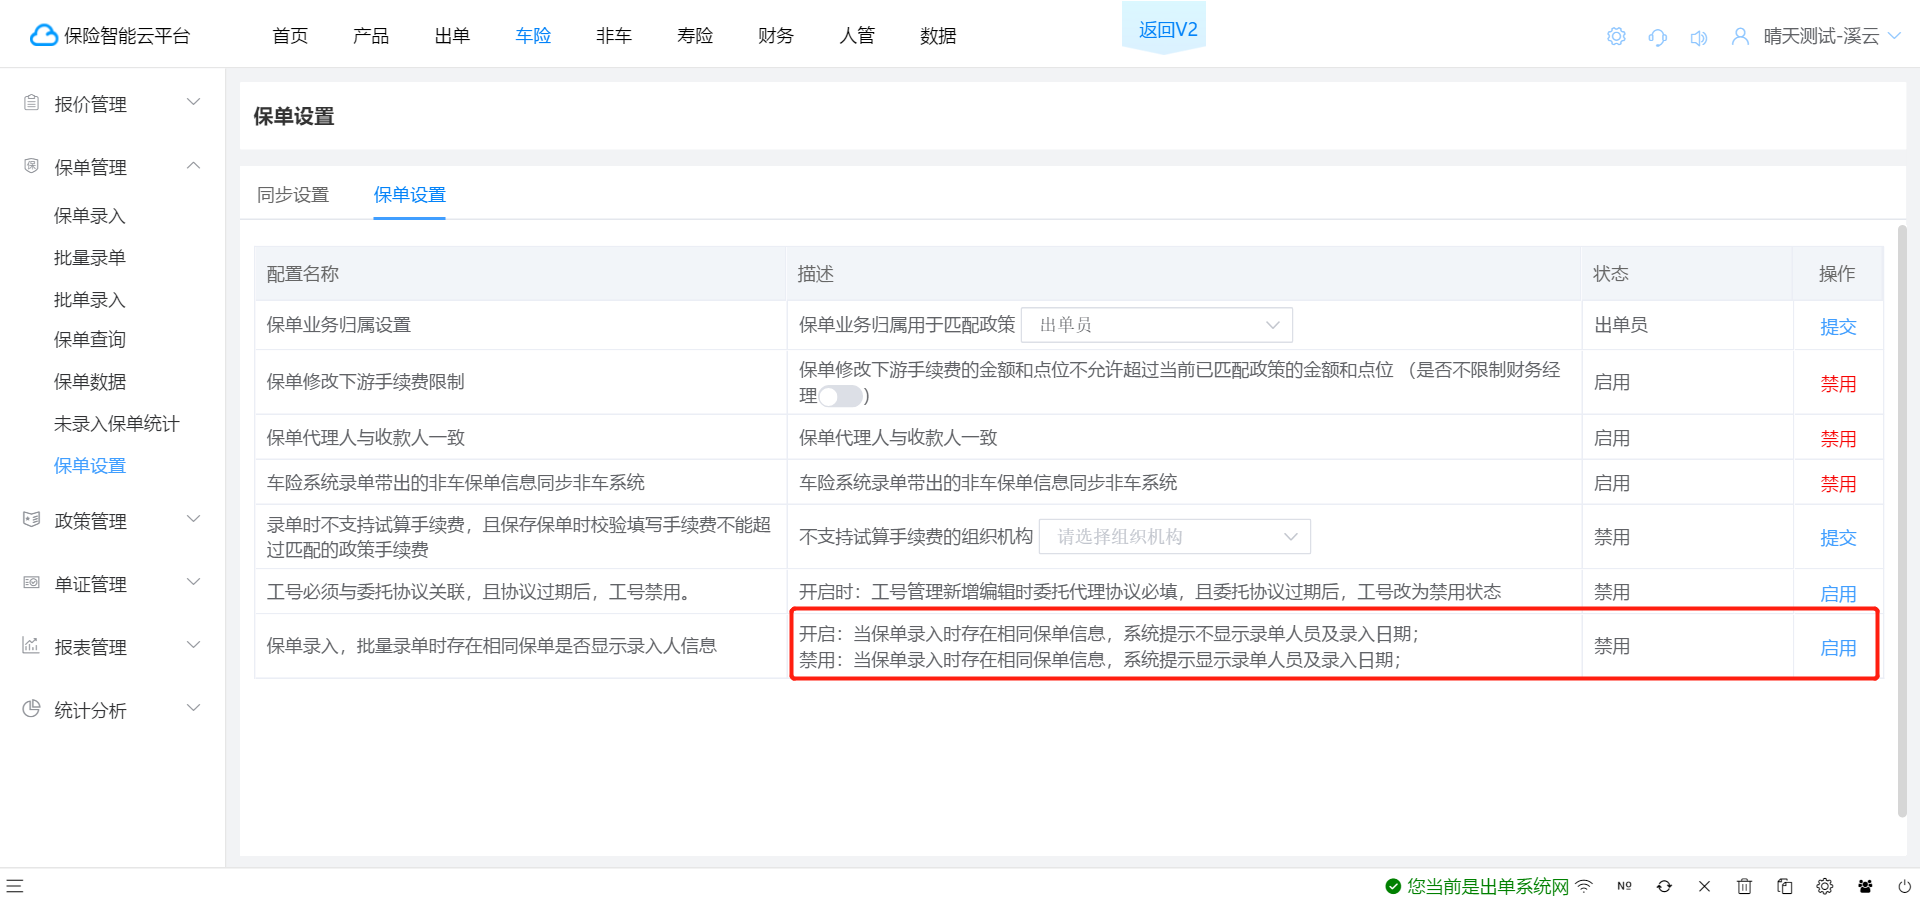
Task: Expand the 报表管理 menu chevron
Action: [194, 645]
